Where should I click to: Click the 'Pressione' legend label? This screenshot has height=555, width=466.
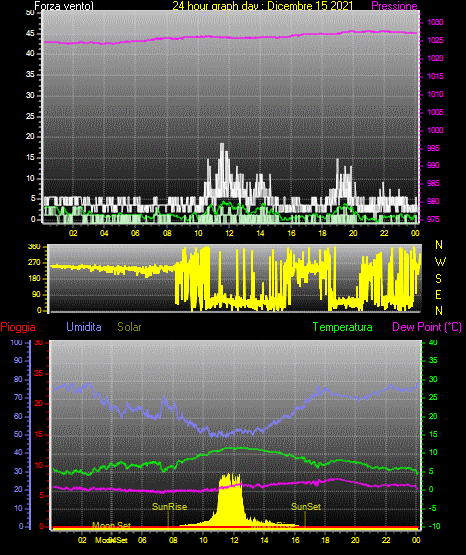click(x=394, y=6)
